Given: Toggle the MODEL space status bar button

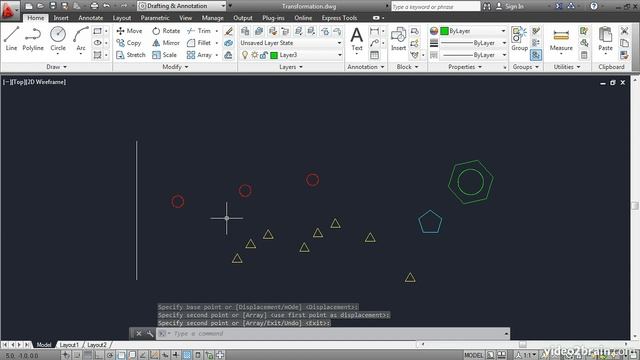Looking at the screenshot, I should tap(473, 355).
